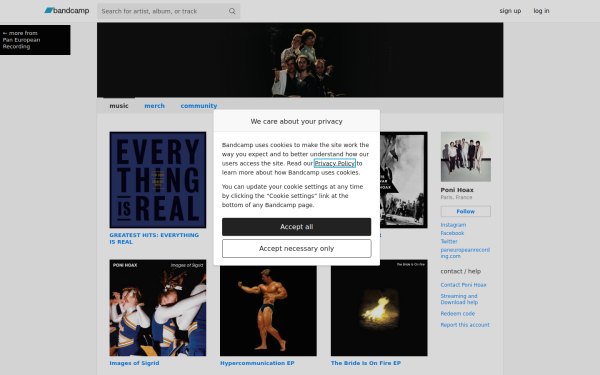The image size is (600, 375).
Task: Focus the artist, album, or track search field
Action: [x=168, y=11]
